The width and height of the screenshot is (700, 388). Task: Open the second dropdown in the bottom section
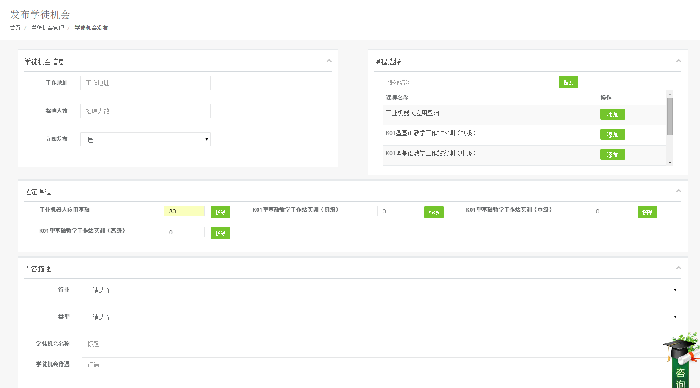click(384, 317)
